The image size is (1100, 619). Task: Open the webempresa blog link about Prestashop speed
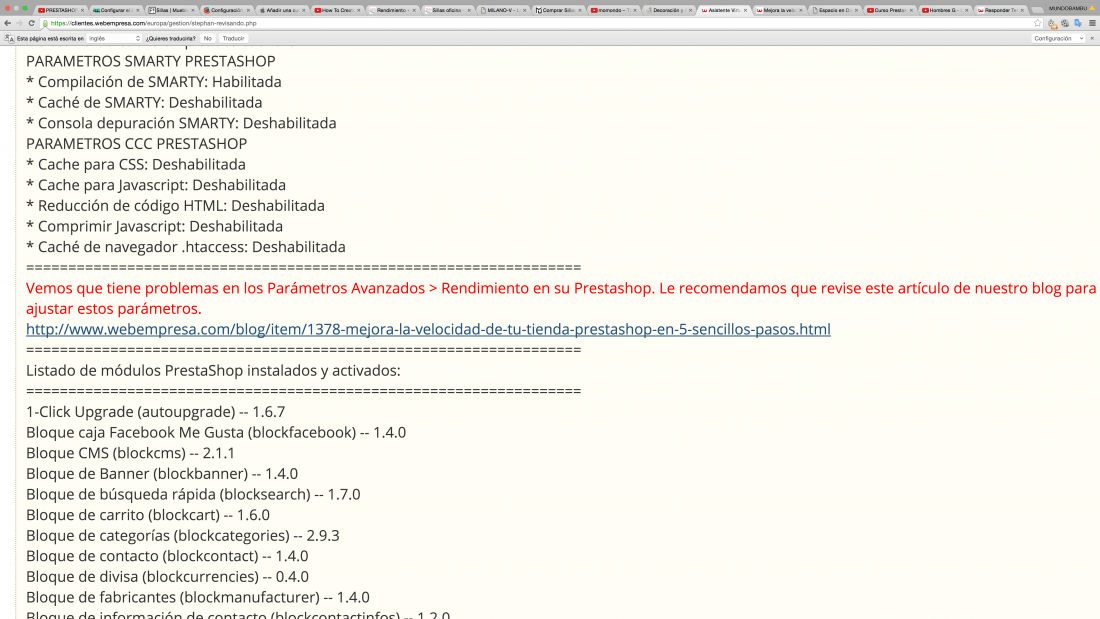tap(428, 329)
